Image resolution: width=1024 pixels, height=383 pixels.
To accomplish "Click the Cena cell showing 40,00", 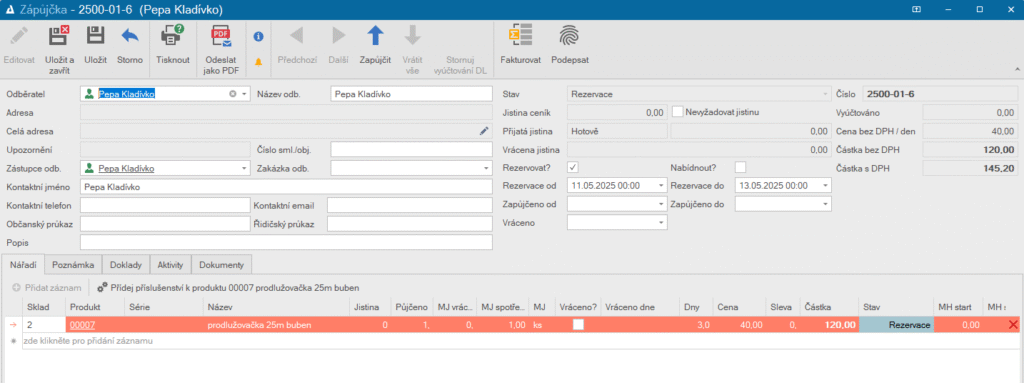I will click(x=739, y=325).
